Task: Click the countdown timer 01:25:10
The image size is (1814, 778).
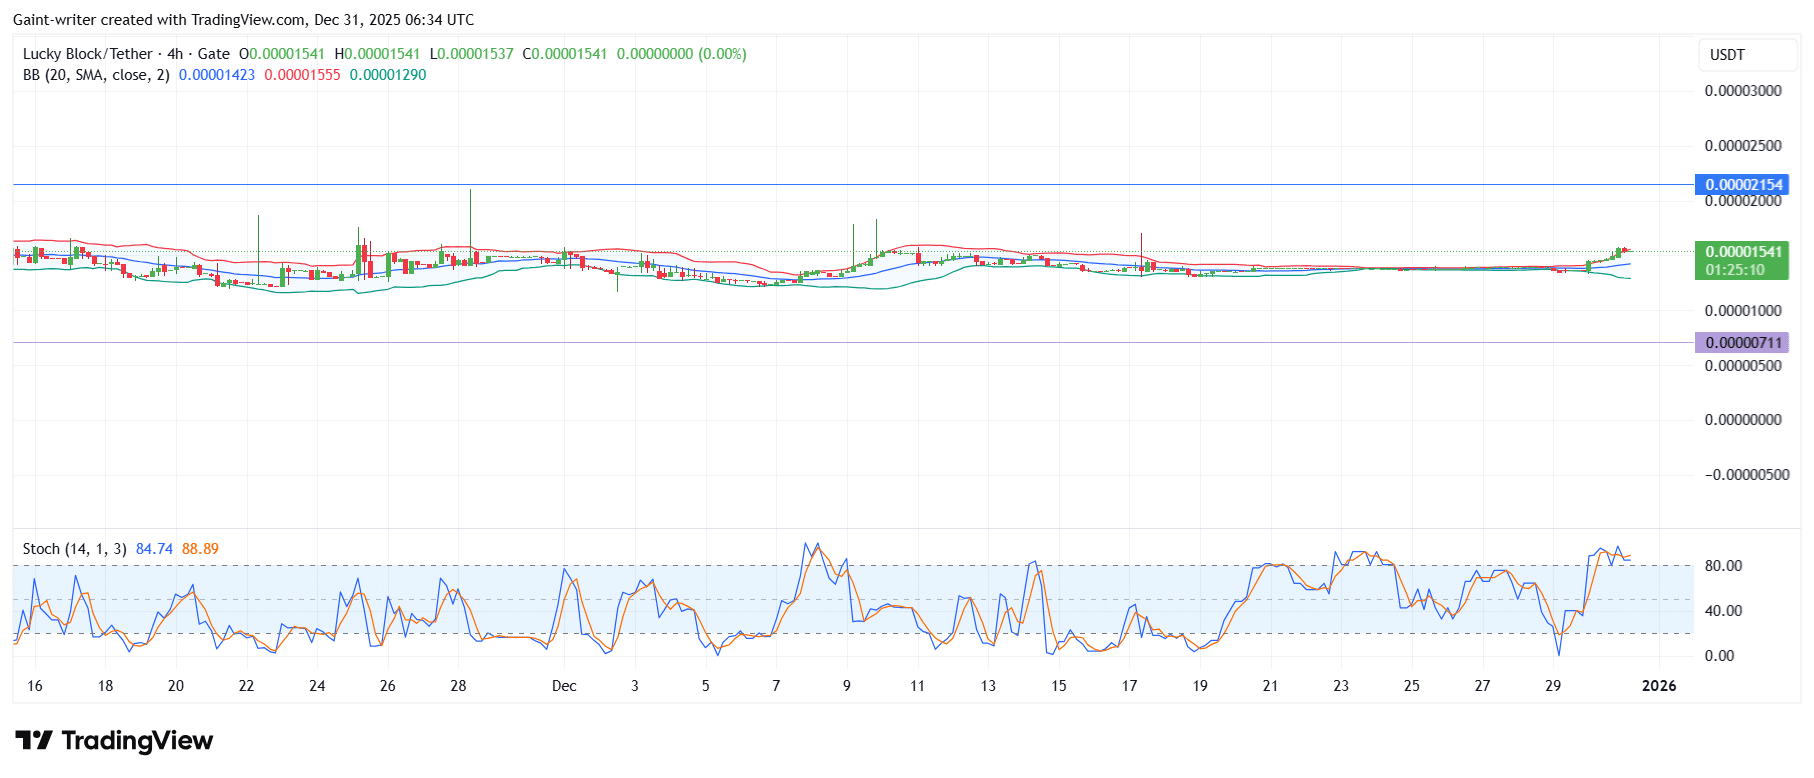Action: coord(1735,270)
